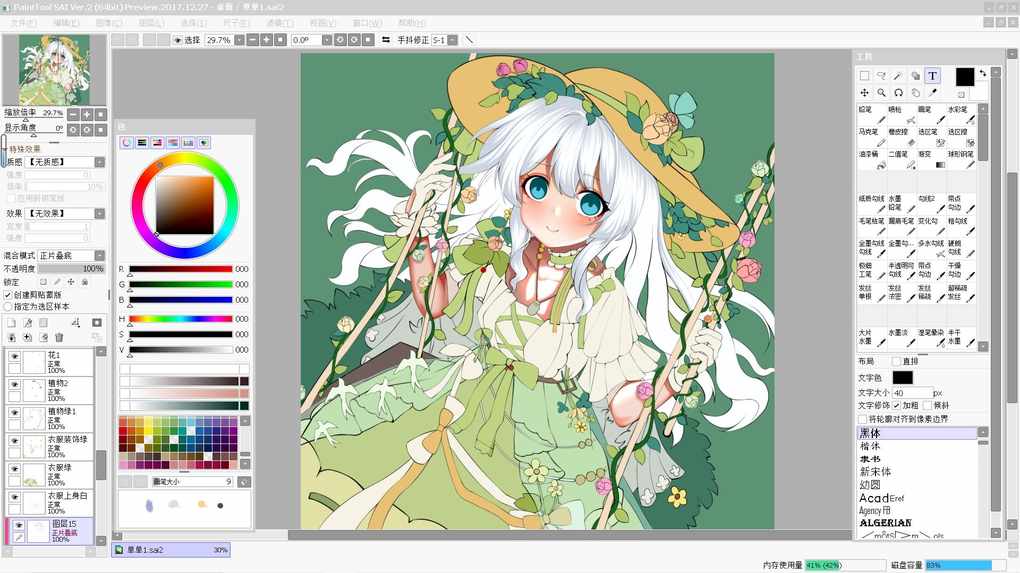Select the Text (T) tool
This screenshot has height=573, width=1020.
tap(932, 76)
